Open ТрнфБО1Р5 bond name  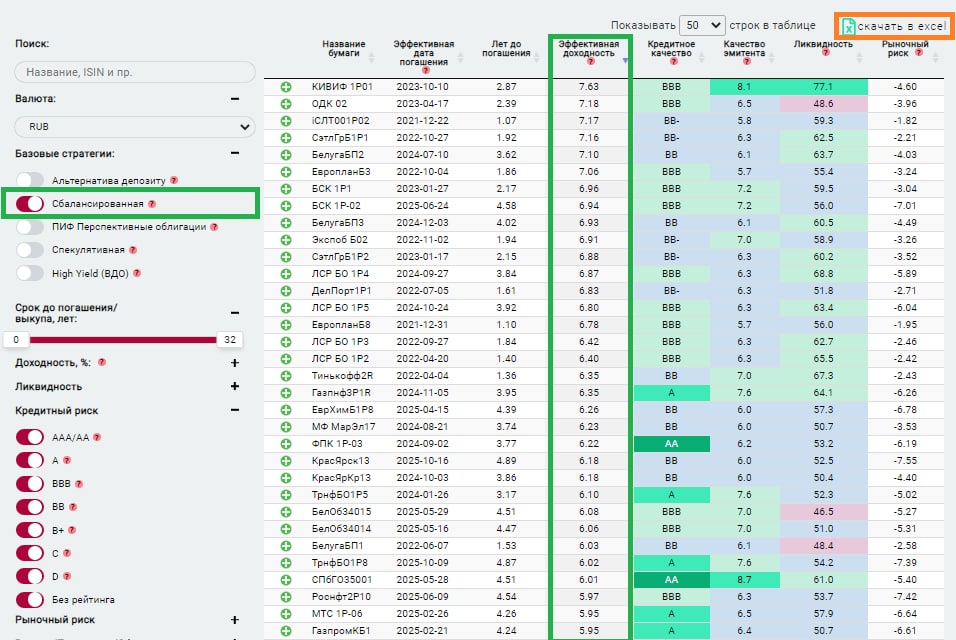pyautogui.click(x=340, y=495)
